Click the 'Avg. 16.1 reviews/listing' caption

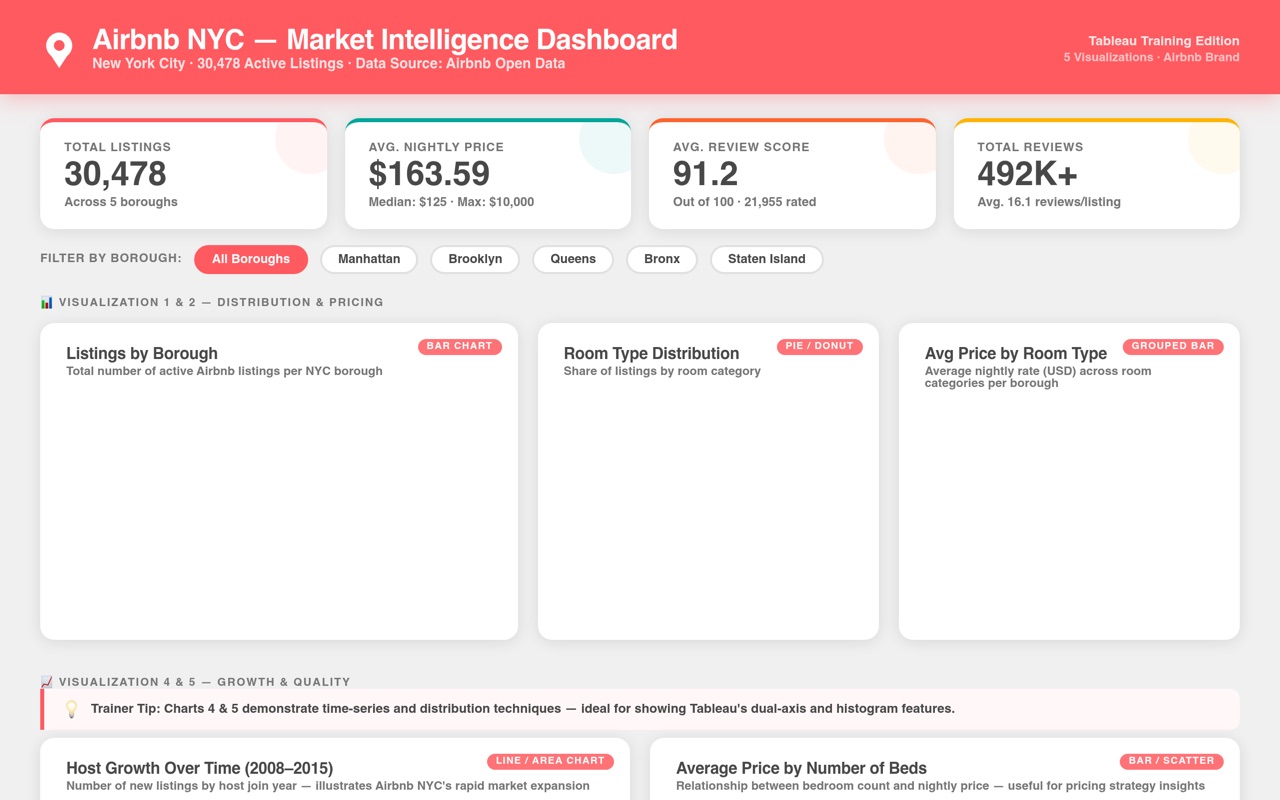pos(1049,202)
